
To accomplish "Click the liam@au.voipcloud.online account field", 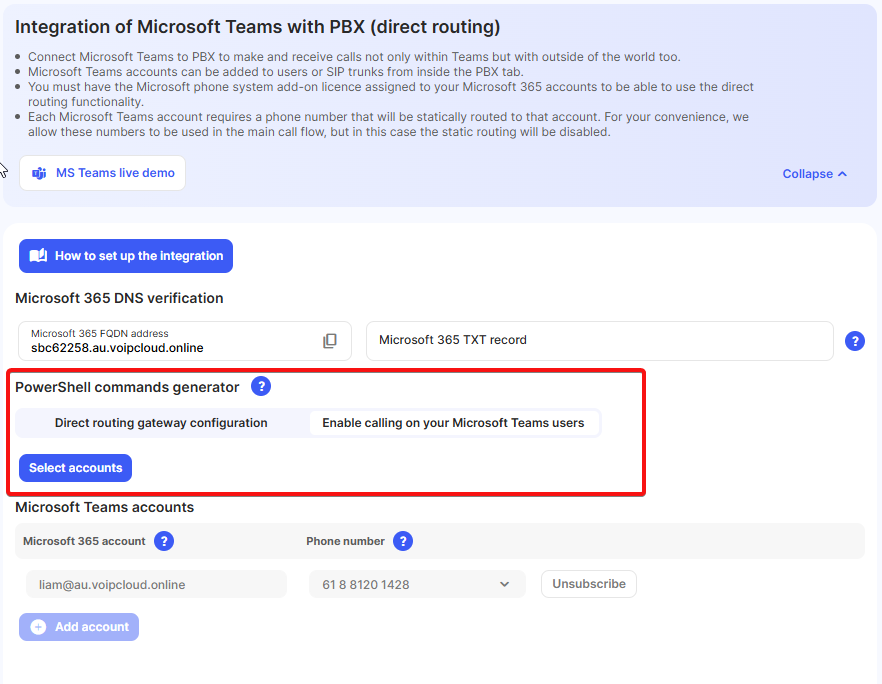I will coord(155,584).
